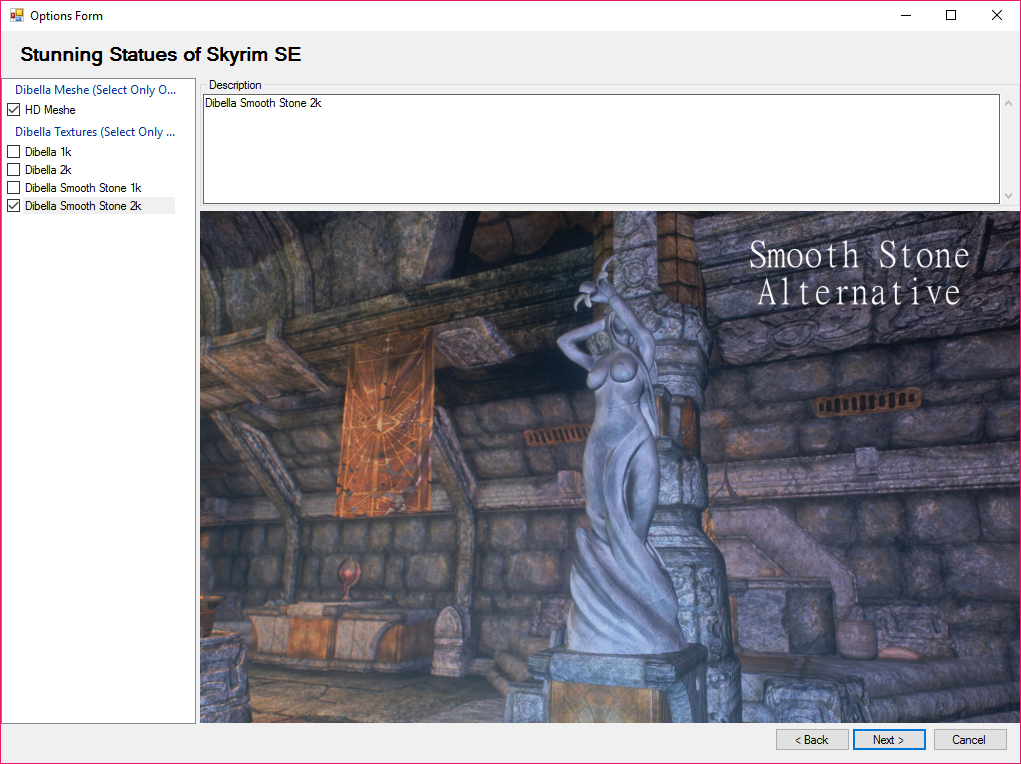Click the Options Form window icon
This screenshot has width=1021, height=764.
pos(16,15)
